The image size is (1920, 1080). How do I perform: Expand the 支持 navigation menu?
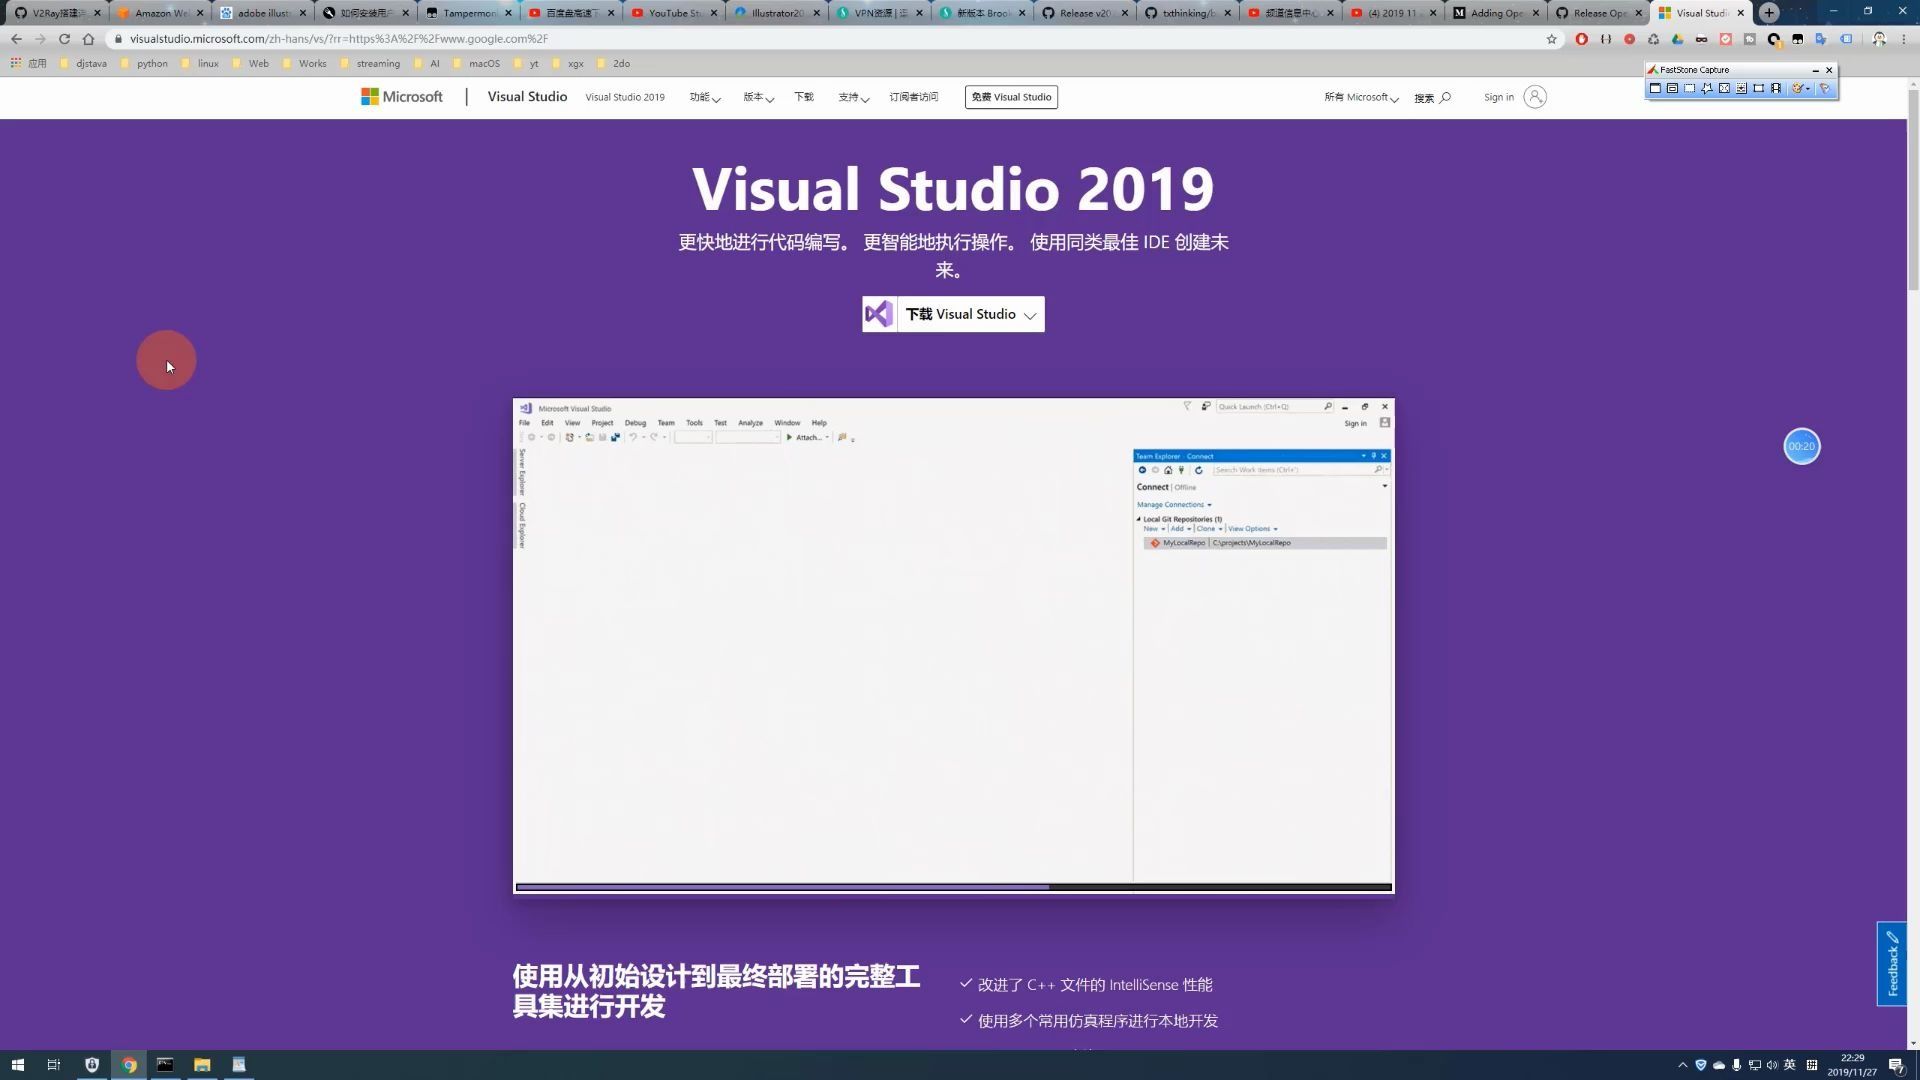853,97
